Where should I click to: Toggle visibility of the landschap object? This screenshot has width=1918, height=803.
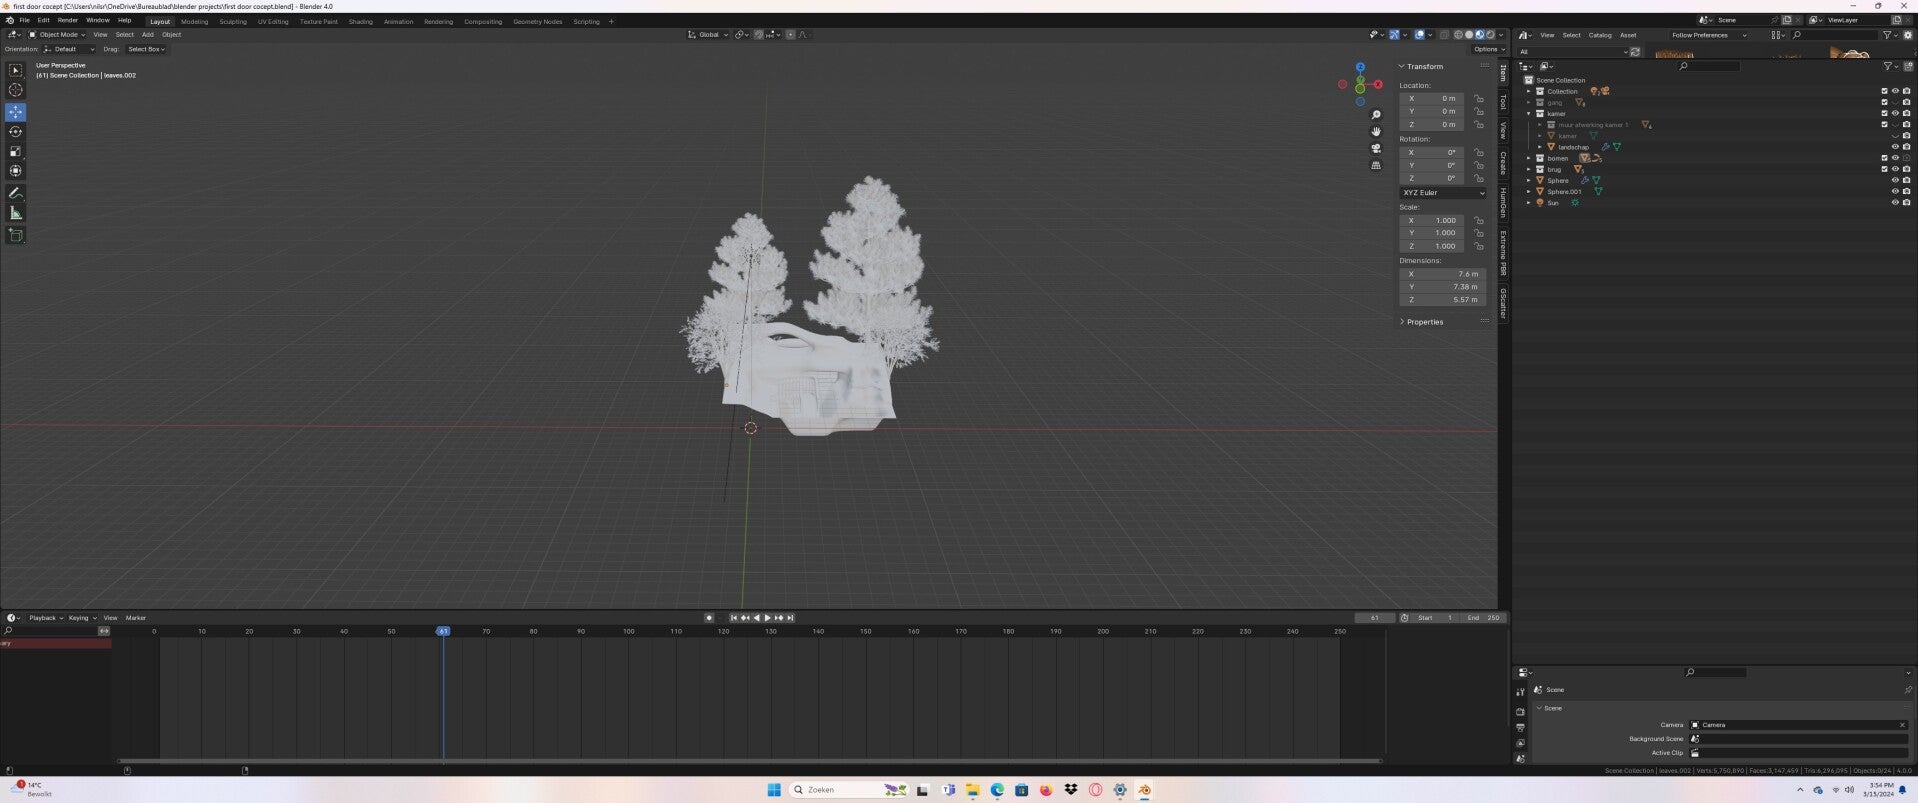point(1894,147)
